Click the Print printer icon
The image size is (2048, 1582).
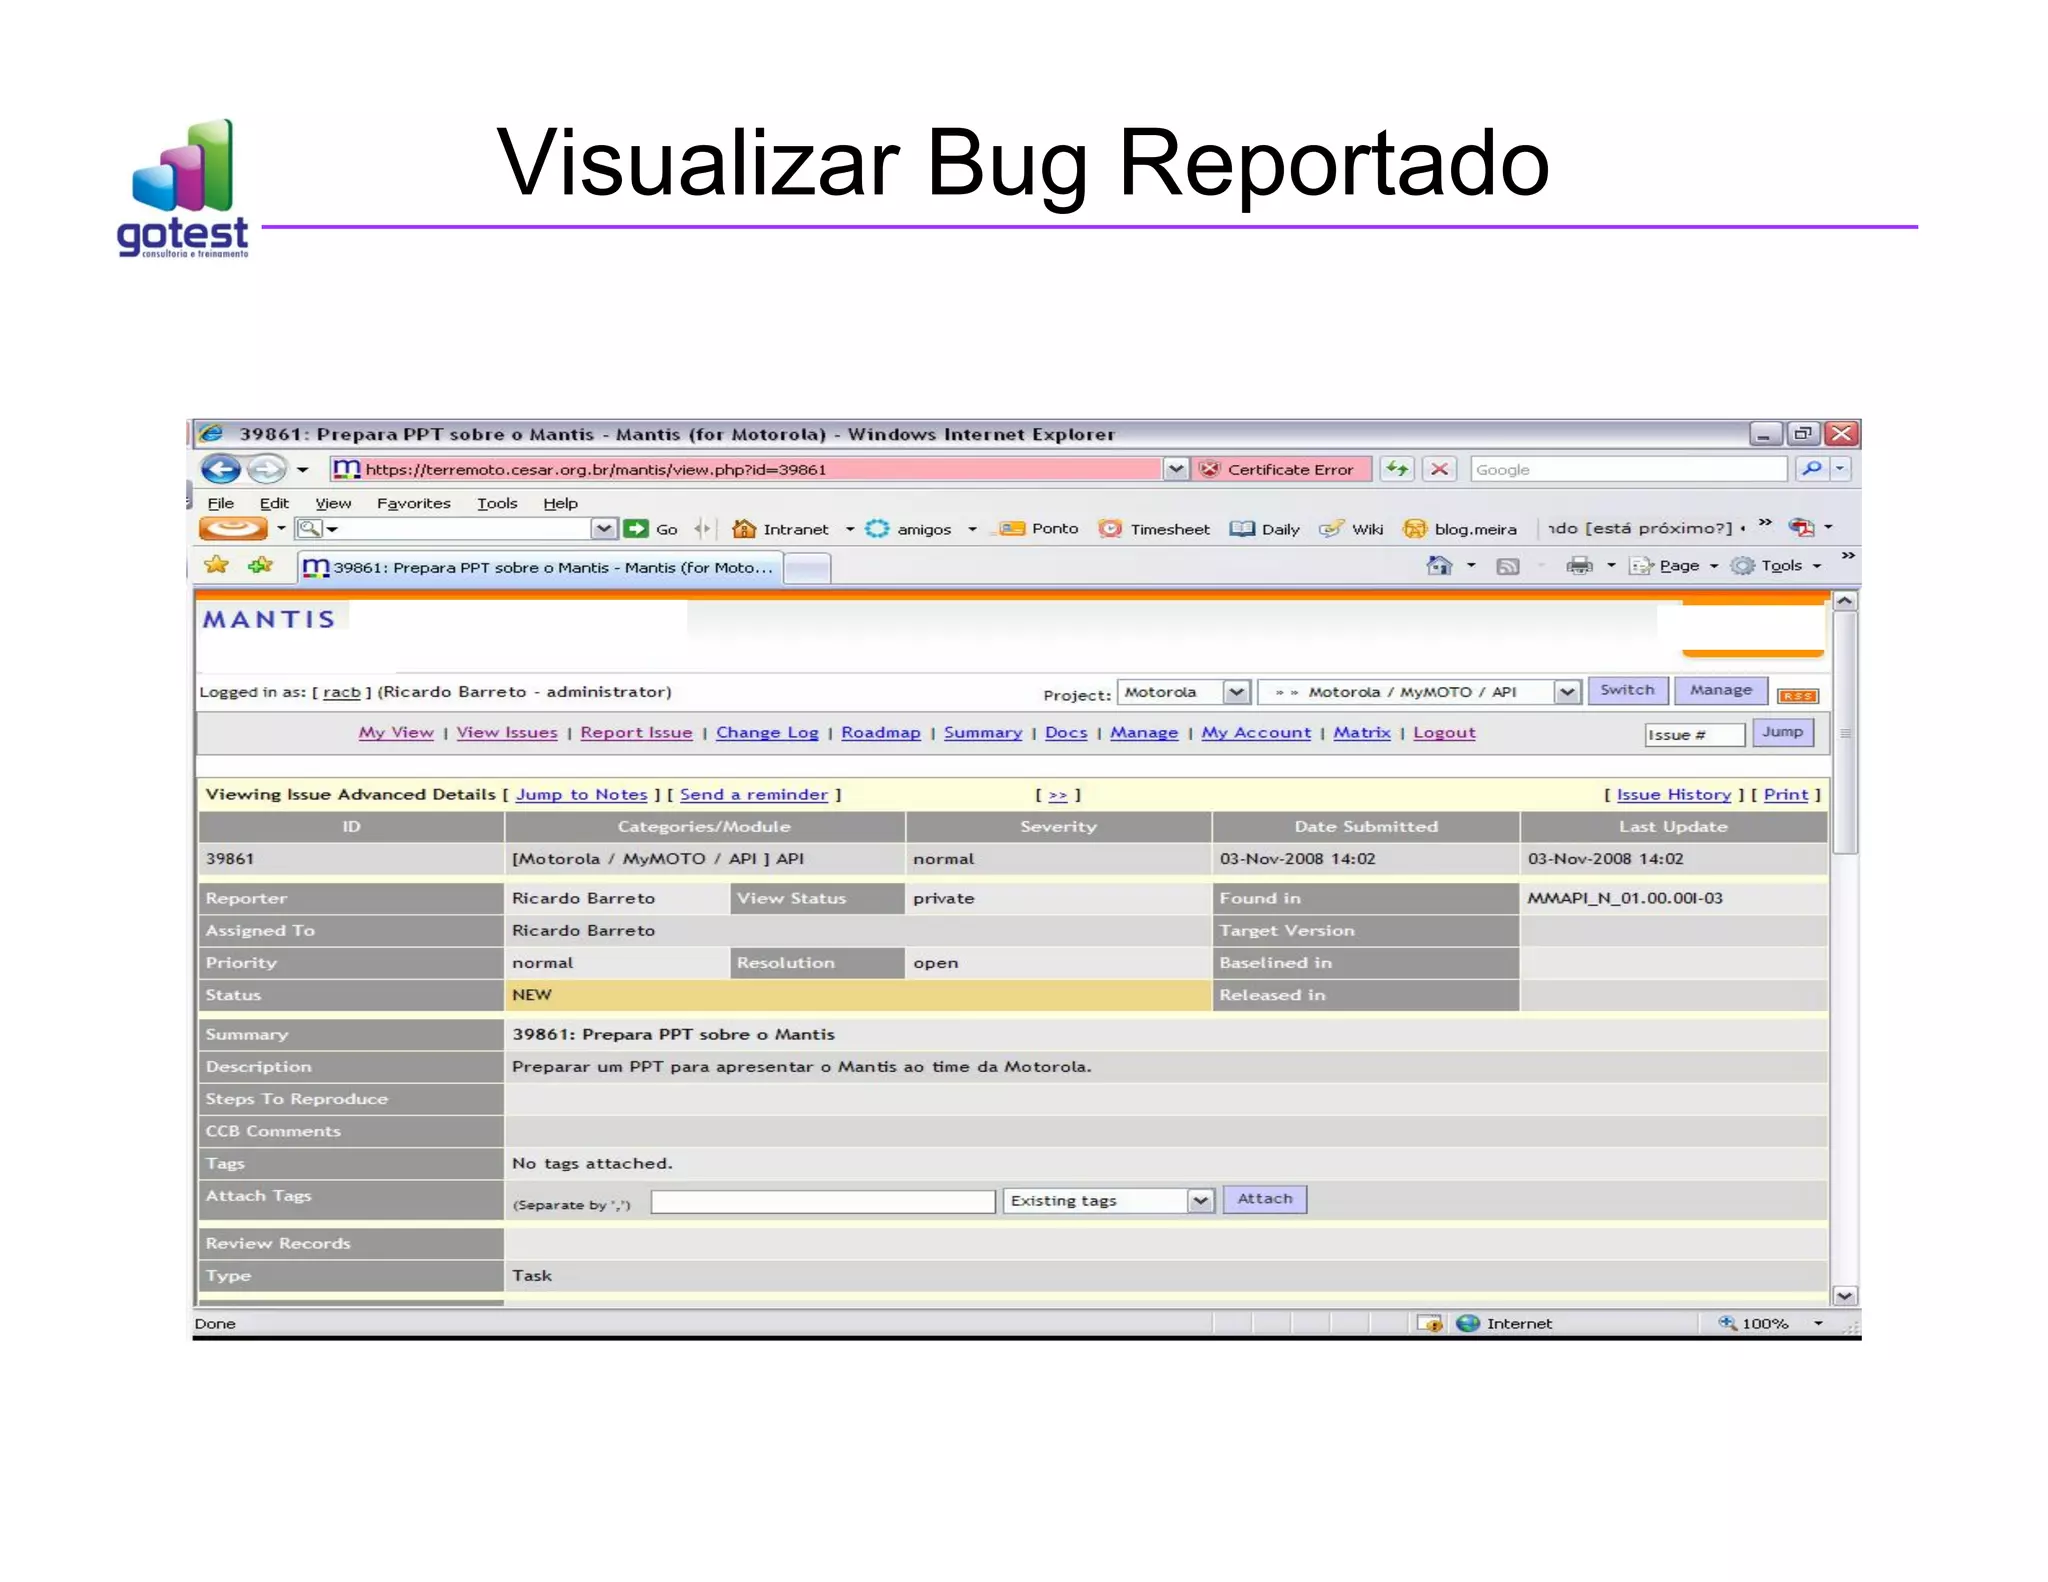click(1580, 566)
